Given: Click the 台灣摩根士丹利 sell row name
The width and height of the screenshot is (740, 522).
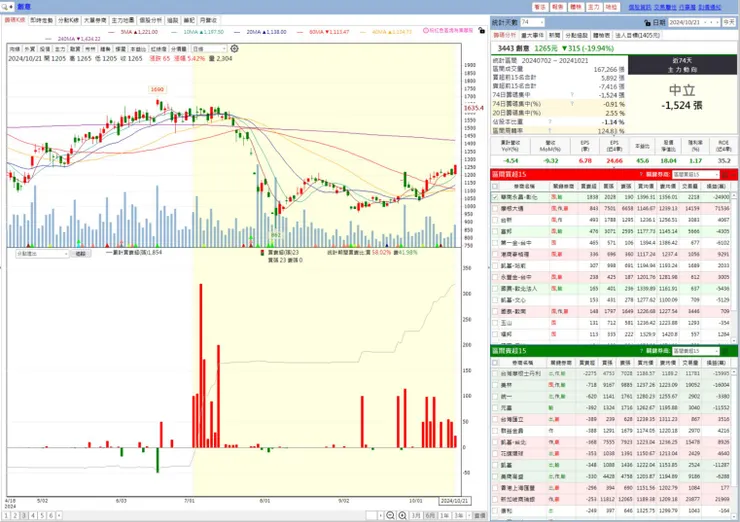Looking at the screenshot, I should tap(521, 374).
